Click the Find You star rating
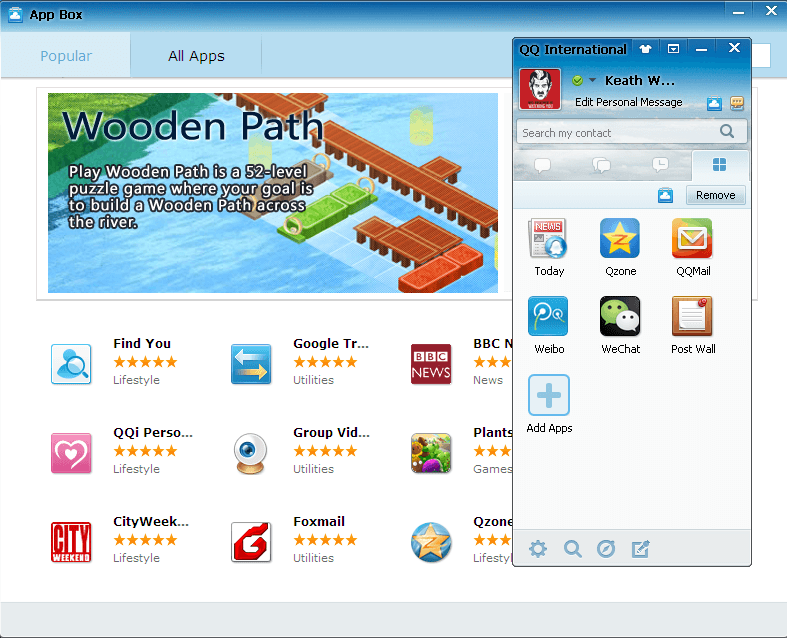The height and width of the screenshot is (638, 787). pyautogui.click(x=145, y=362)
